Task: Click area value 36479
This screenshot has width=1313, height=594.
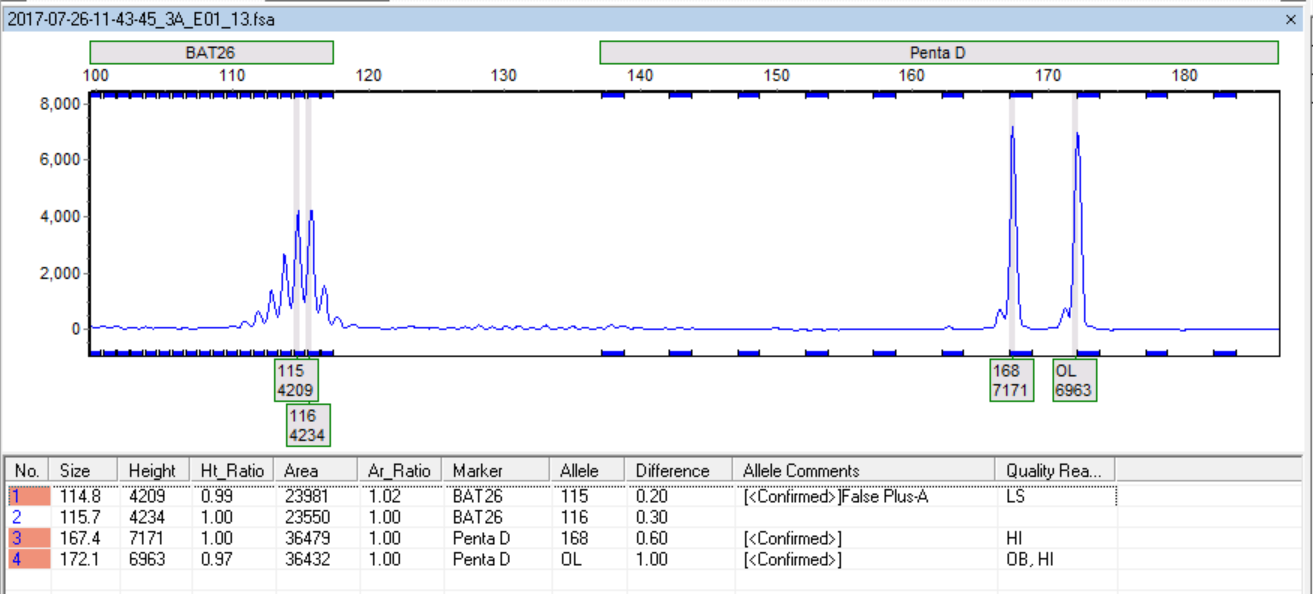Action: tap(306, 538)
